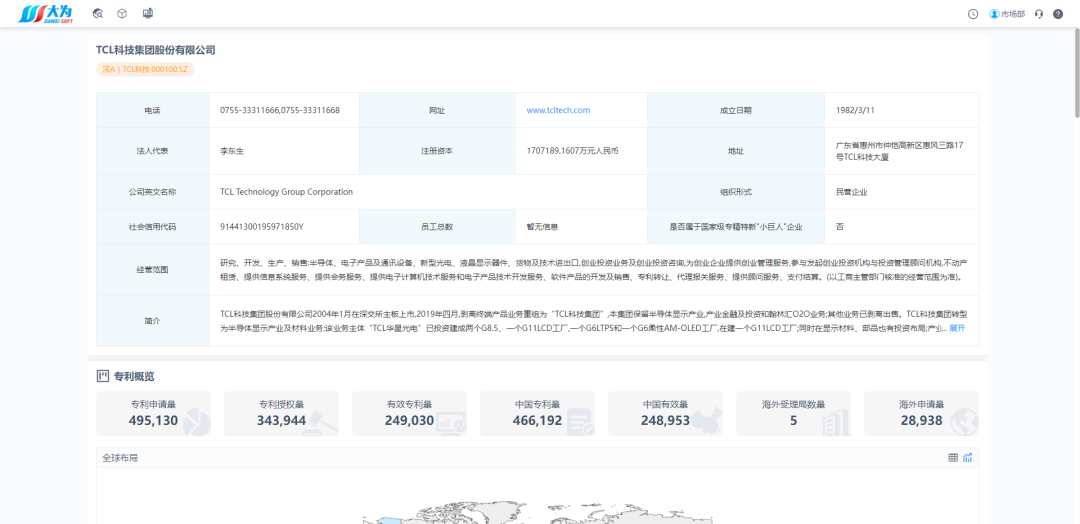Select English name TCL Technology Group Corporation
The width and height of the screenshot is (1080, 524).
pyautogui.click(x=287, y=192)
